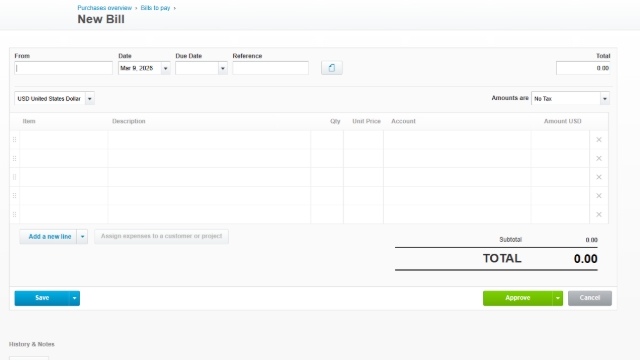Cancel the new bill
The height and width of the screenshot is (360, 640).
[590, 298]
